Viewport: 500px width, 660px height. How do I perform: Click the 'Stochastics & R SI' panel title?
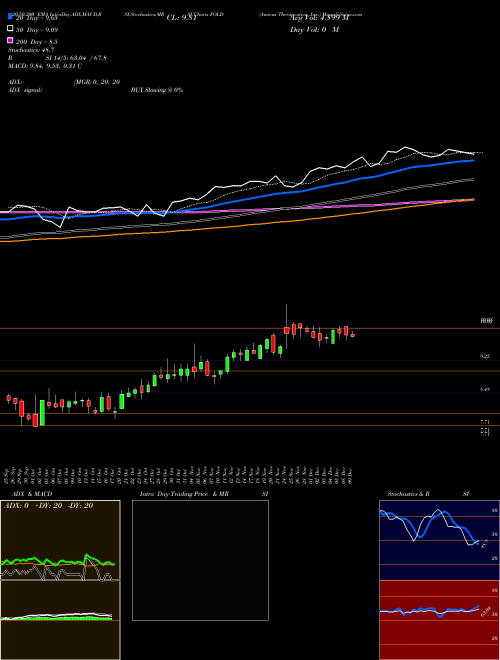[428, 494]
